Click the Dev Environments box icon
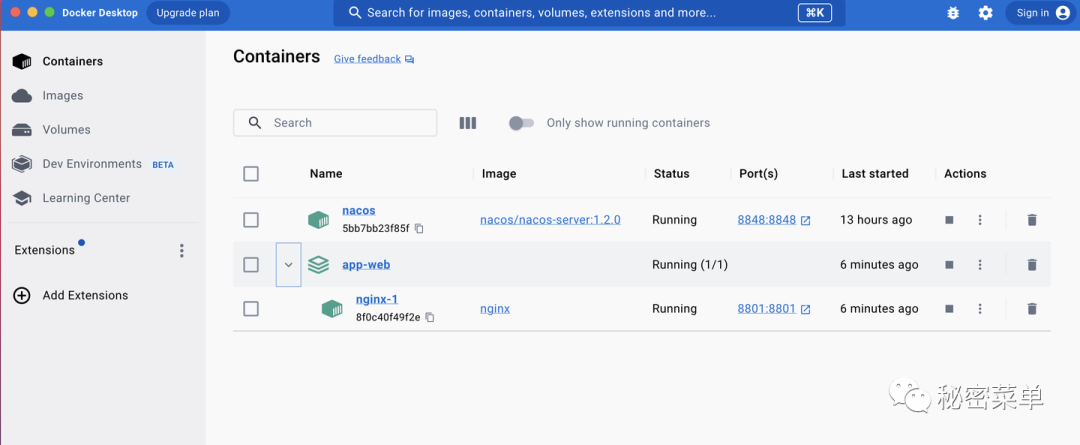1080x445 pixels. tap(22, 164)
